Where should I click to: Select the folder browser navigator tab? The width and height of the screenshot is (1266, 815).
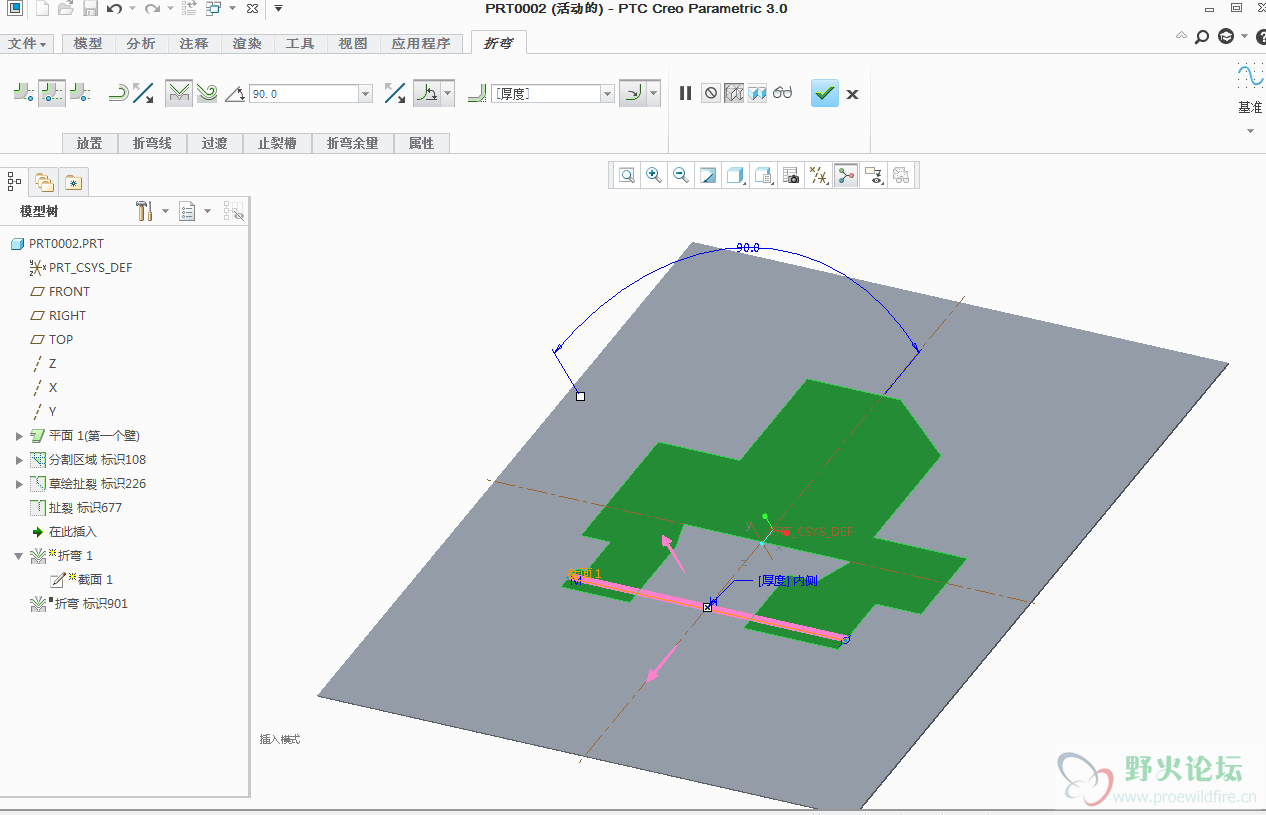click(x=44, y=181)
